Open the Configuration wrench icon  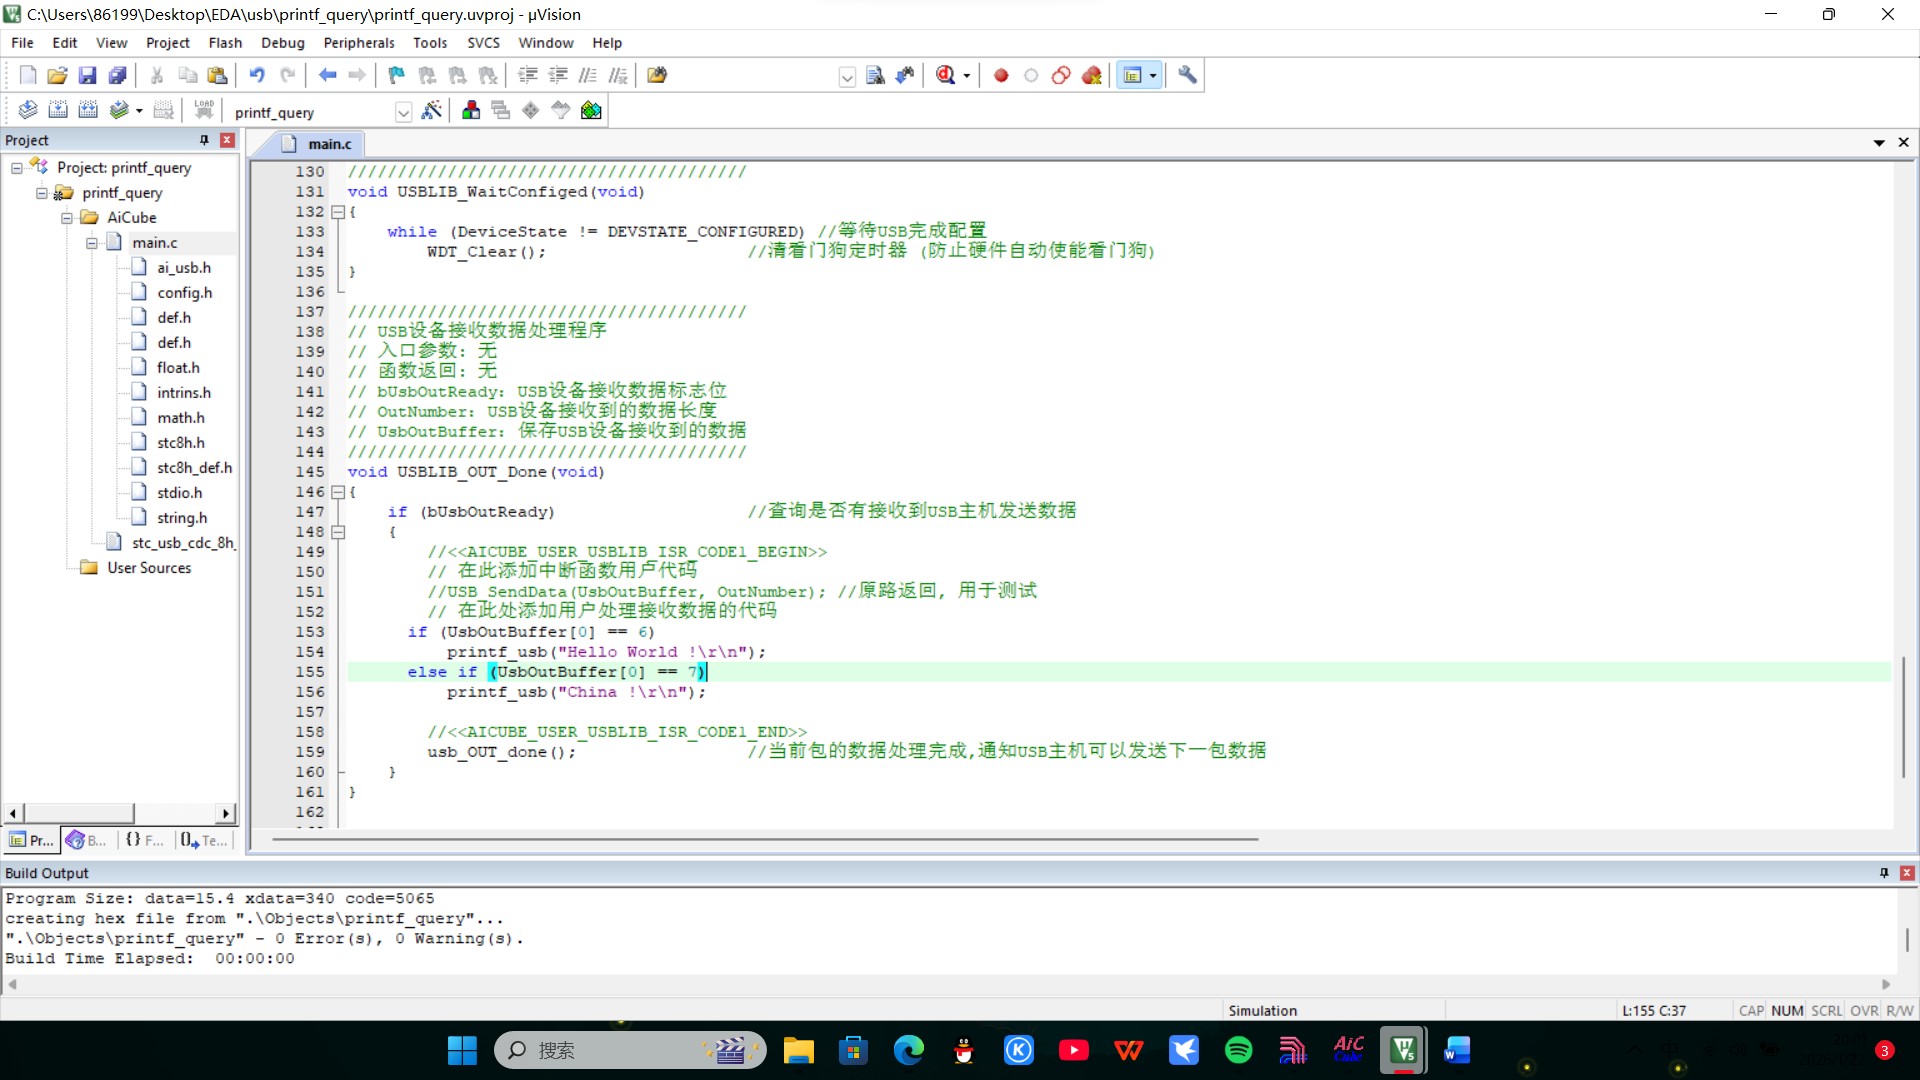coord(1187,75)
